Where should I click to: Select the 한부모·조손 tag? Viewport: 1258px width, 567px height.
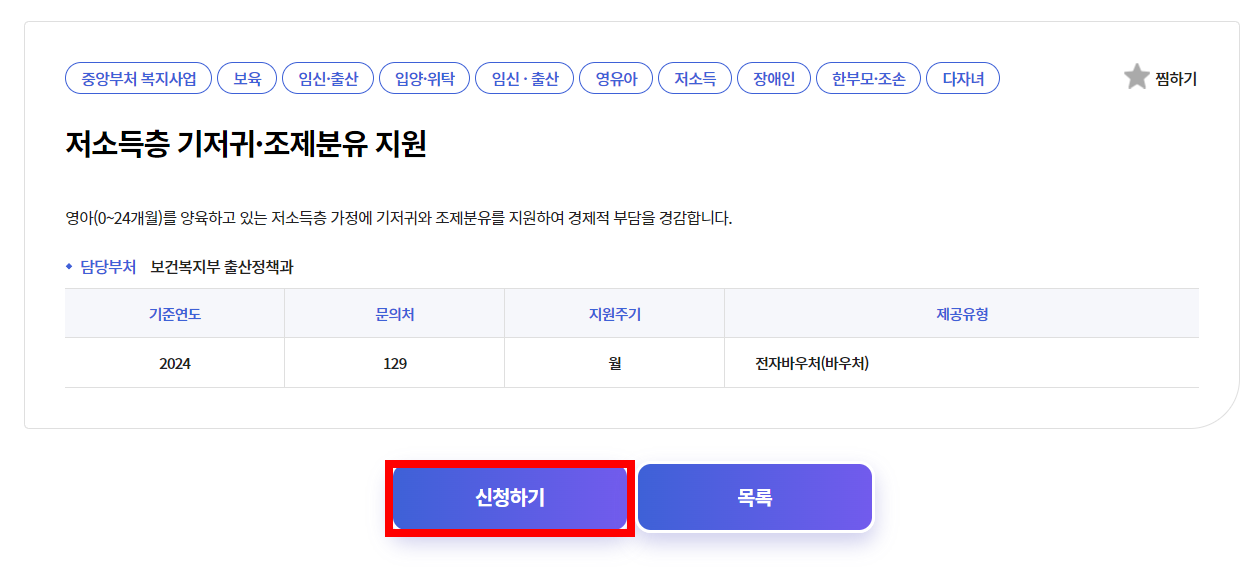coord(869,79)
